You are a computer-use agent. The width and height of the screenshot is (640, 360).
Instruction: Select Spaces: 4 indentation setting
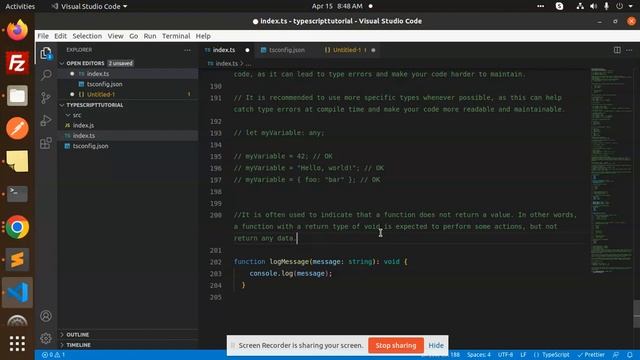coord(478,355)
